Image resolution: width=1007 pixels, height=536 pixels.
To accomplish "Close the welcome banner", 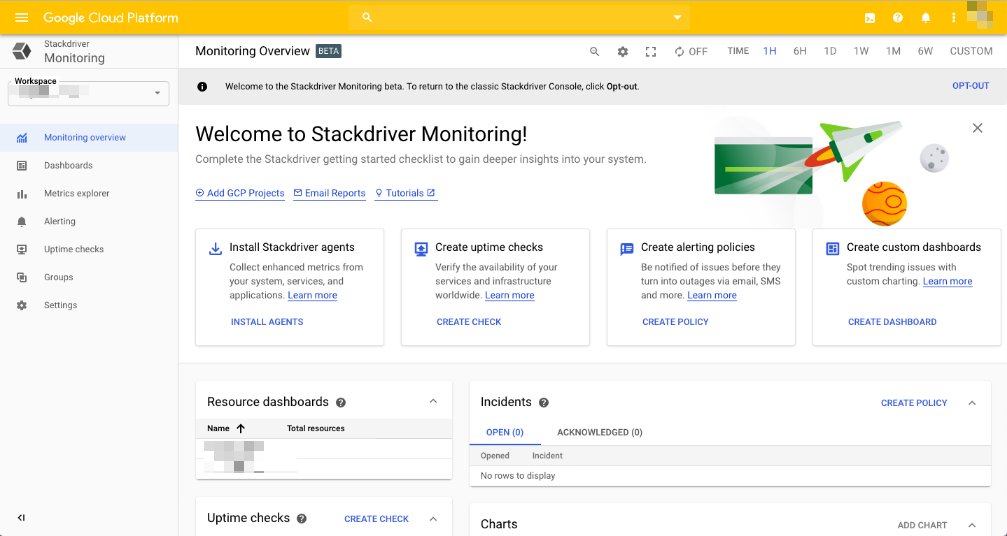I will [977, 128].
